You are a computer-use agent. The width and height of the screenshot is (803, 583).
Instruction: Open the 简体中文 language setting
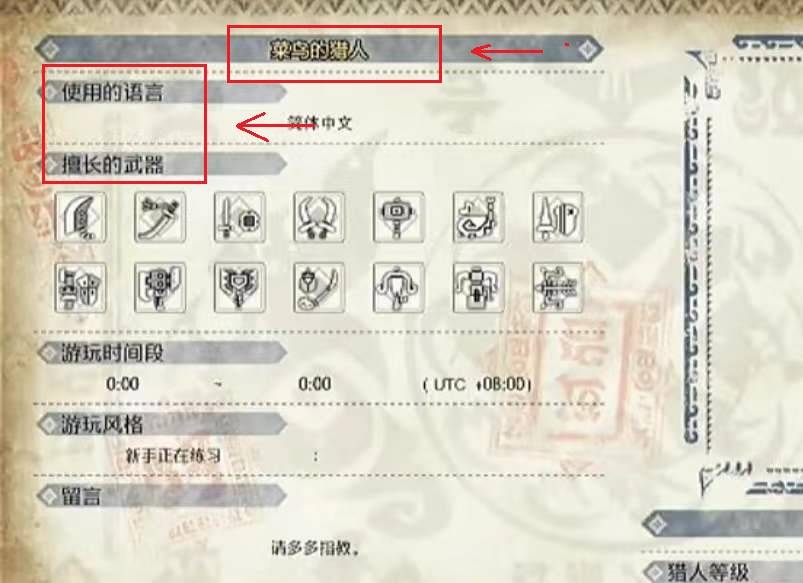(320, 123)
